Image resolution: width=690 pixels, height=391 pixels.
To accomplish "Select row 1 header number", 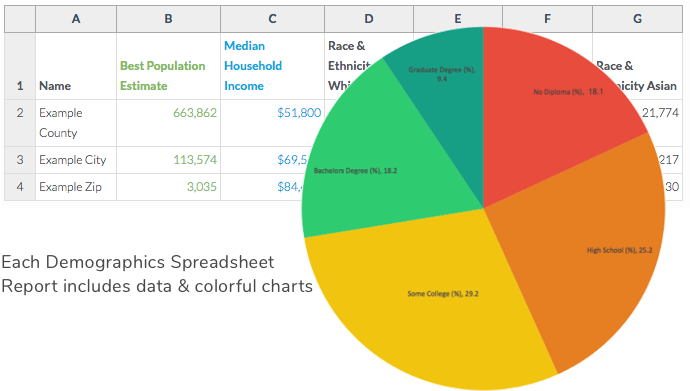I will 20,66.
